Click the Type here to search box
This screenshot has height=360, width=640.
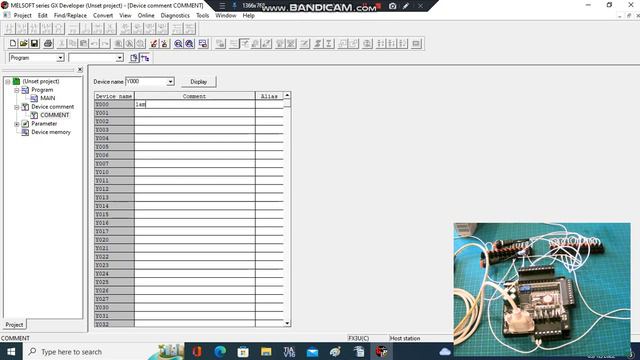[94, 351]
